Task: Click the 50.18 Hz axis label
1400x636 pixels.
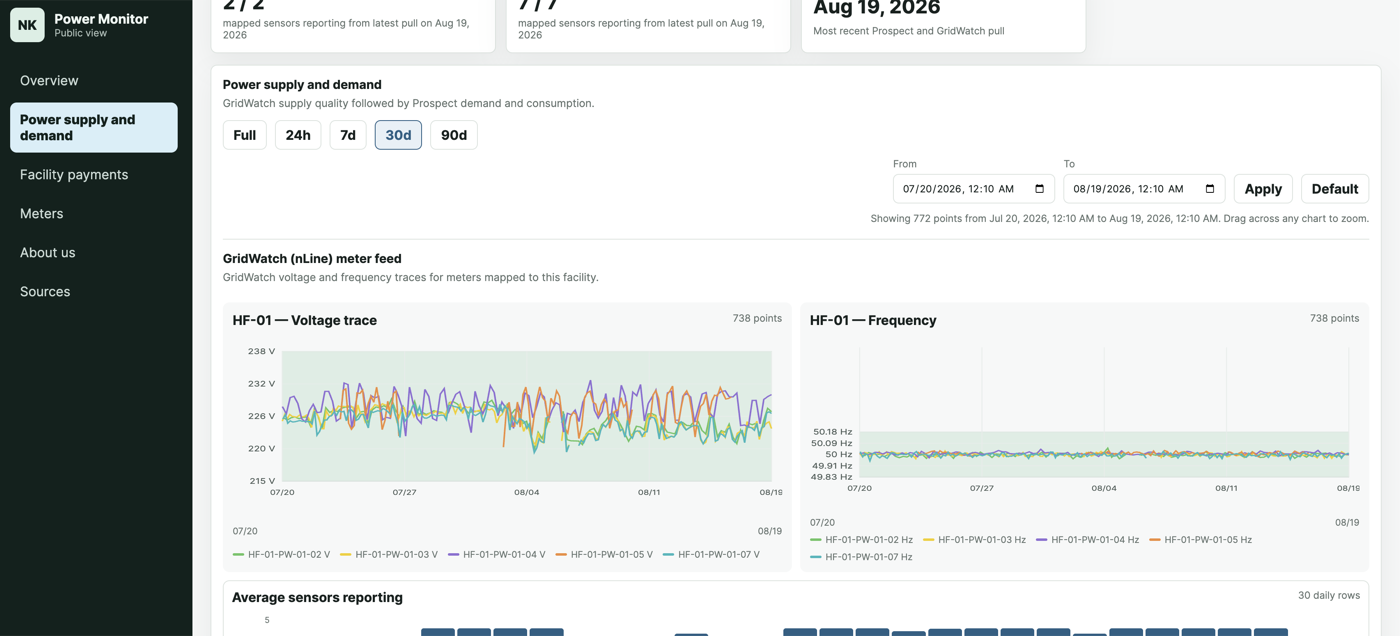Action: click(832, 432)
